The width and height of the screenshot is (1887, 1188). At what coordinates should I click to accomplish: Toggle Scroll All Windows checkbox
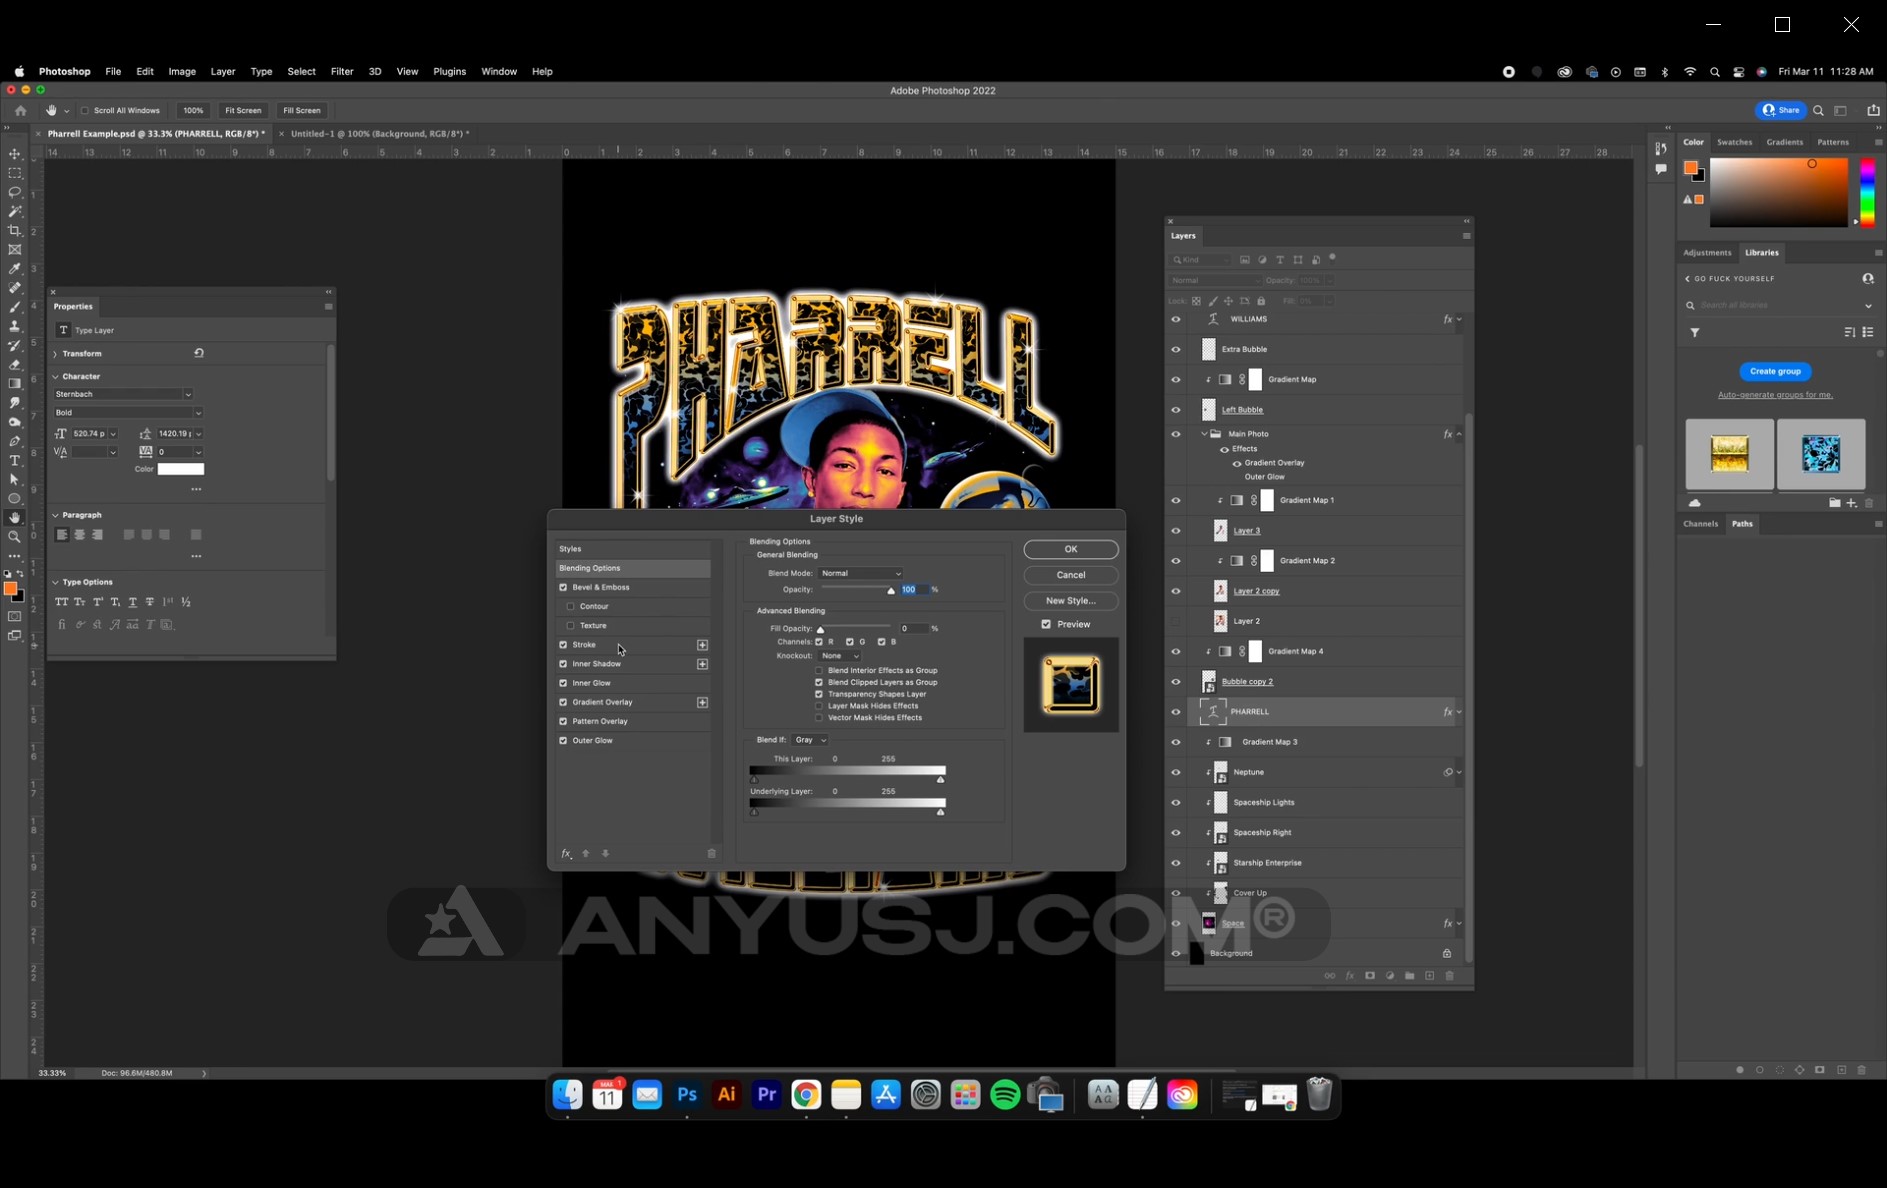(85, 111)
